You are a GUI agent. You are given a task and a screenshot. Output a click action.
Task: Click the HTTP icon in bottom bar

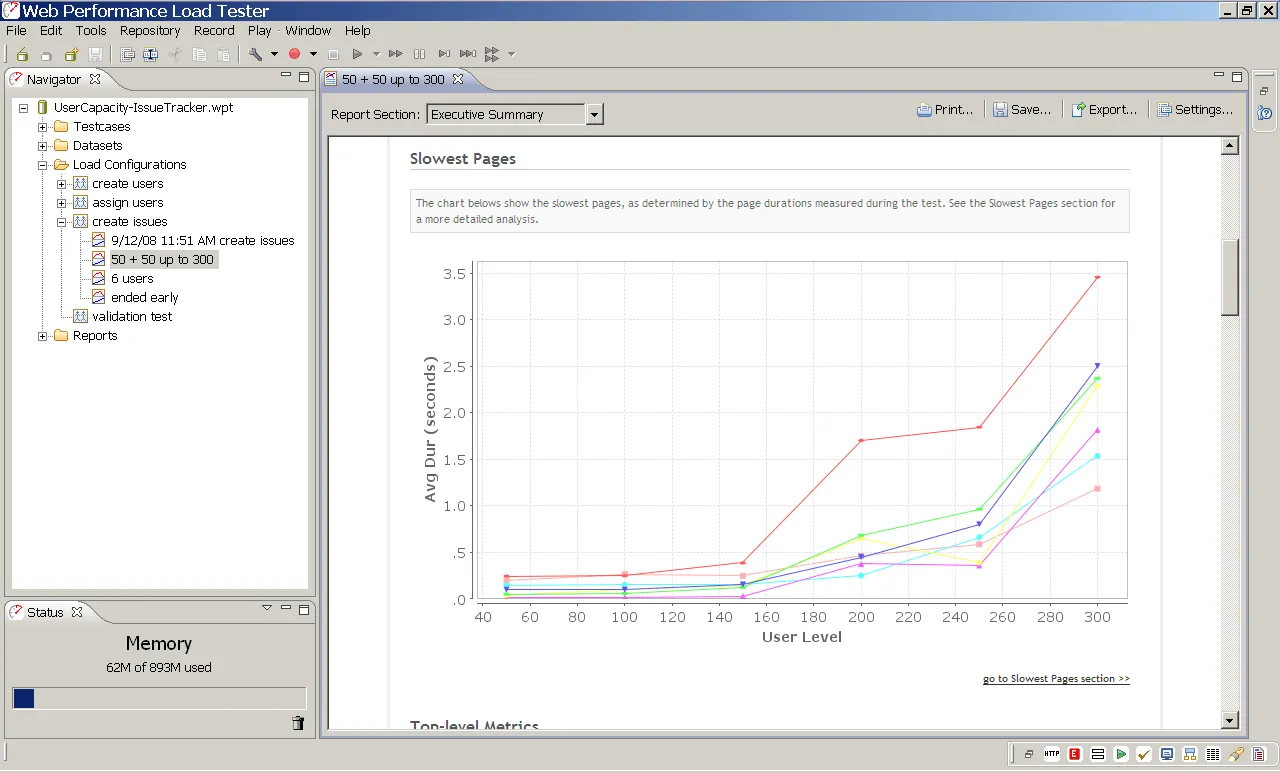[1052, 754]
